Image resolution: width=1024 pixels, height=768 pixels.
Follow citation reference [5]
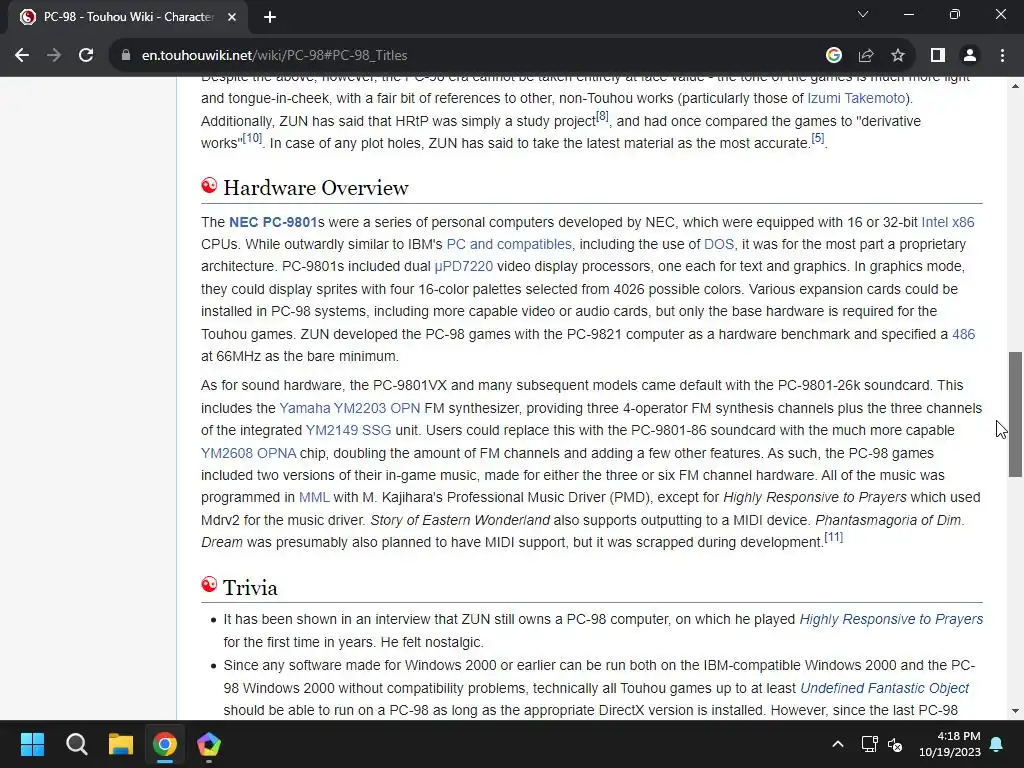click(x=818, y=138)
